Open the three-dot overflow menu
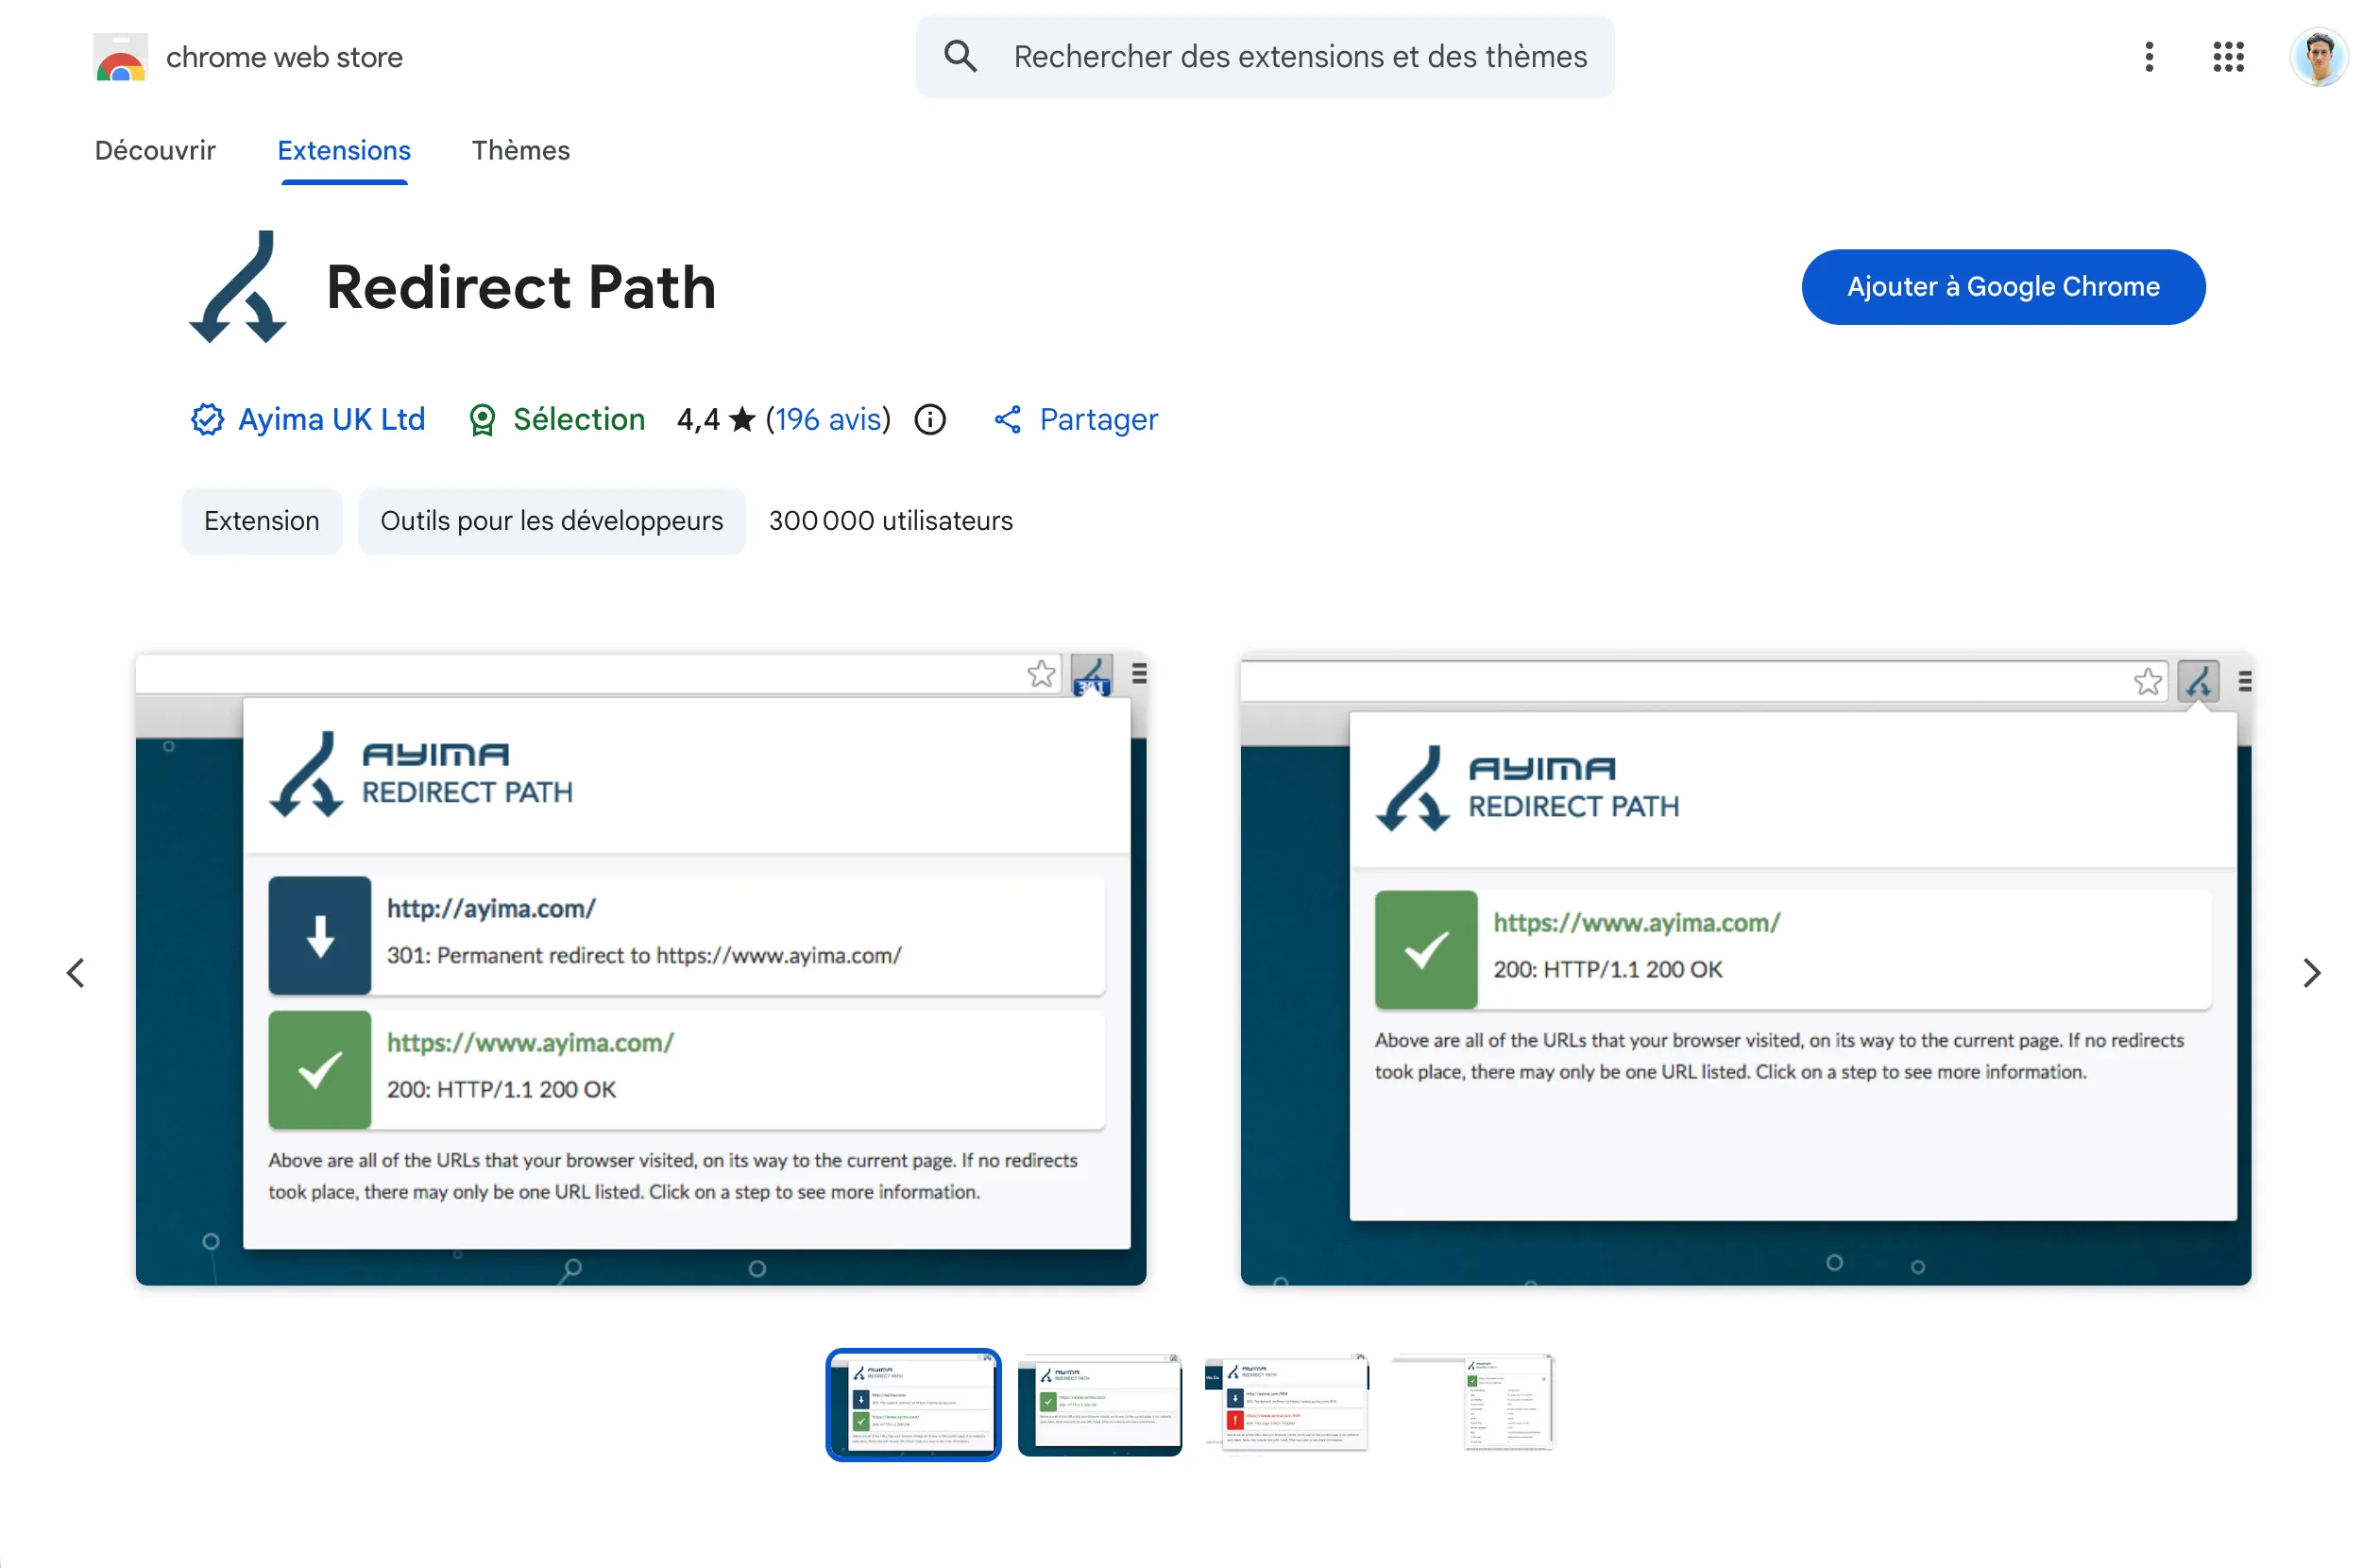Viewport: 2380px width, 1568px height. pos(2148,57)
